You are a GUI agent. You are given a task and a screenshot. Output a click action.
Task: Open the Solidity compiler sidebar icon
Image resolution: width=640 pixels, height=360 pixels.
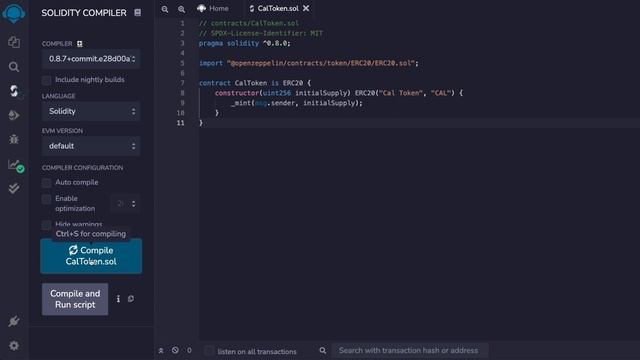(x=14, y=91)
